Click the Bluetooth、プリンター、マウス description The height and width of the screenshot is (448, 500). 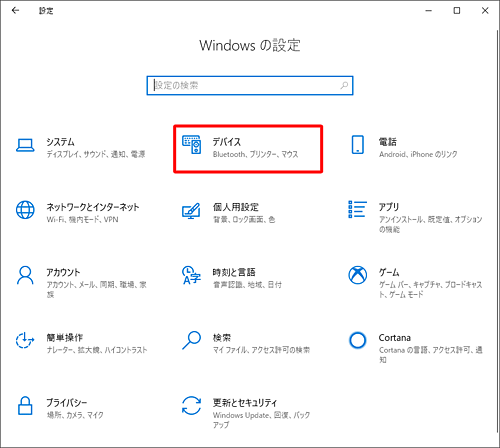[x=256, y=154]
